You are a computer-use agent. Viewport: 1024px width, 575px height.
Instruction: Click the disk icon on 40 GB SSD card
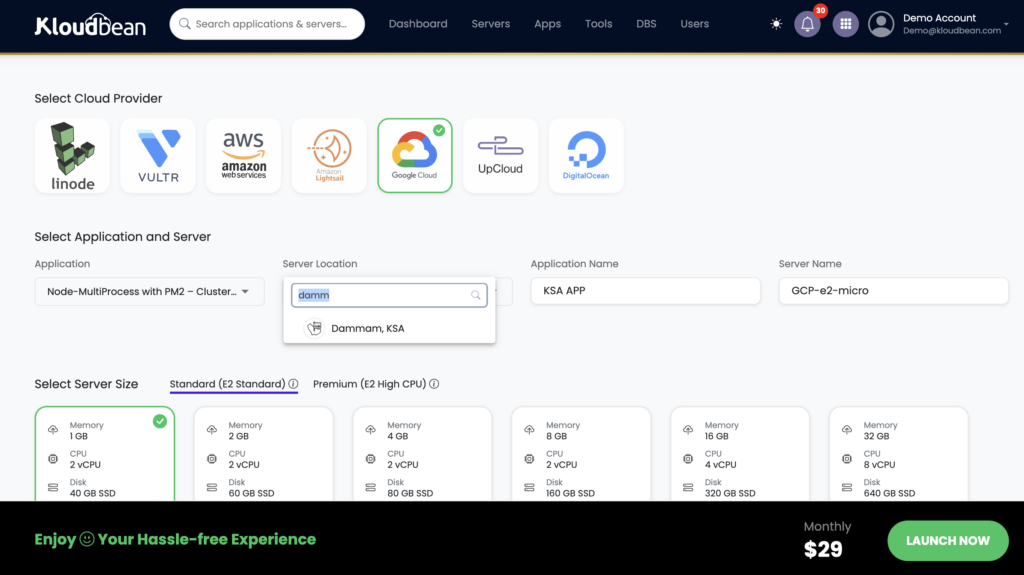[x=53, y=487]
